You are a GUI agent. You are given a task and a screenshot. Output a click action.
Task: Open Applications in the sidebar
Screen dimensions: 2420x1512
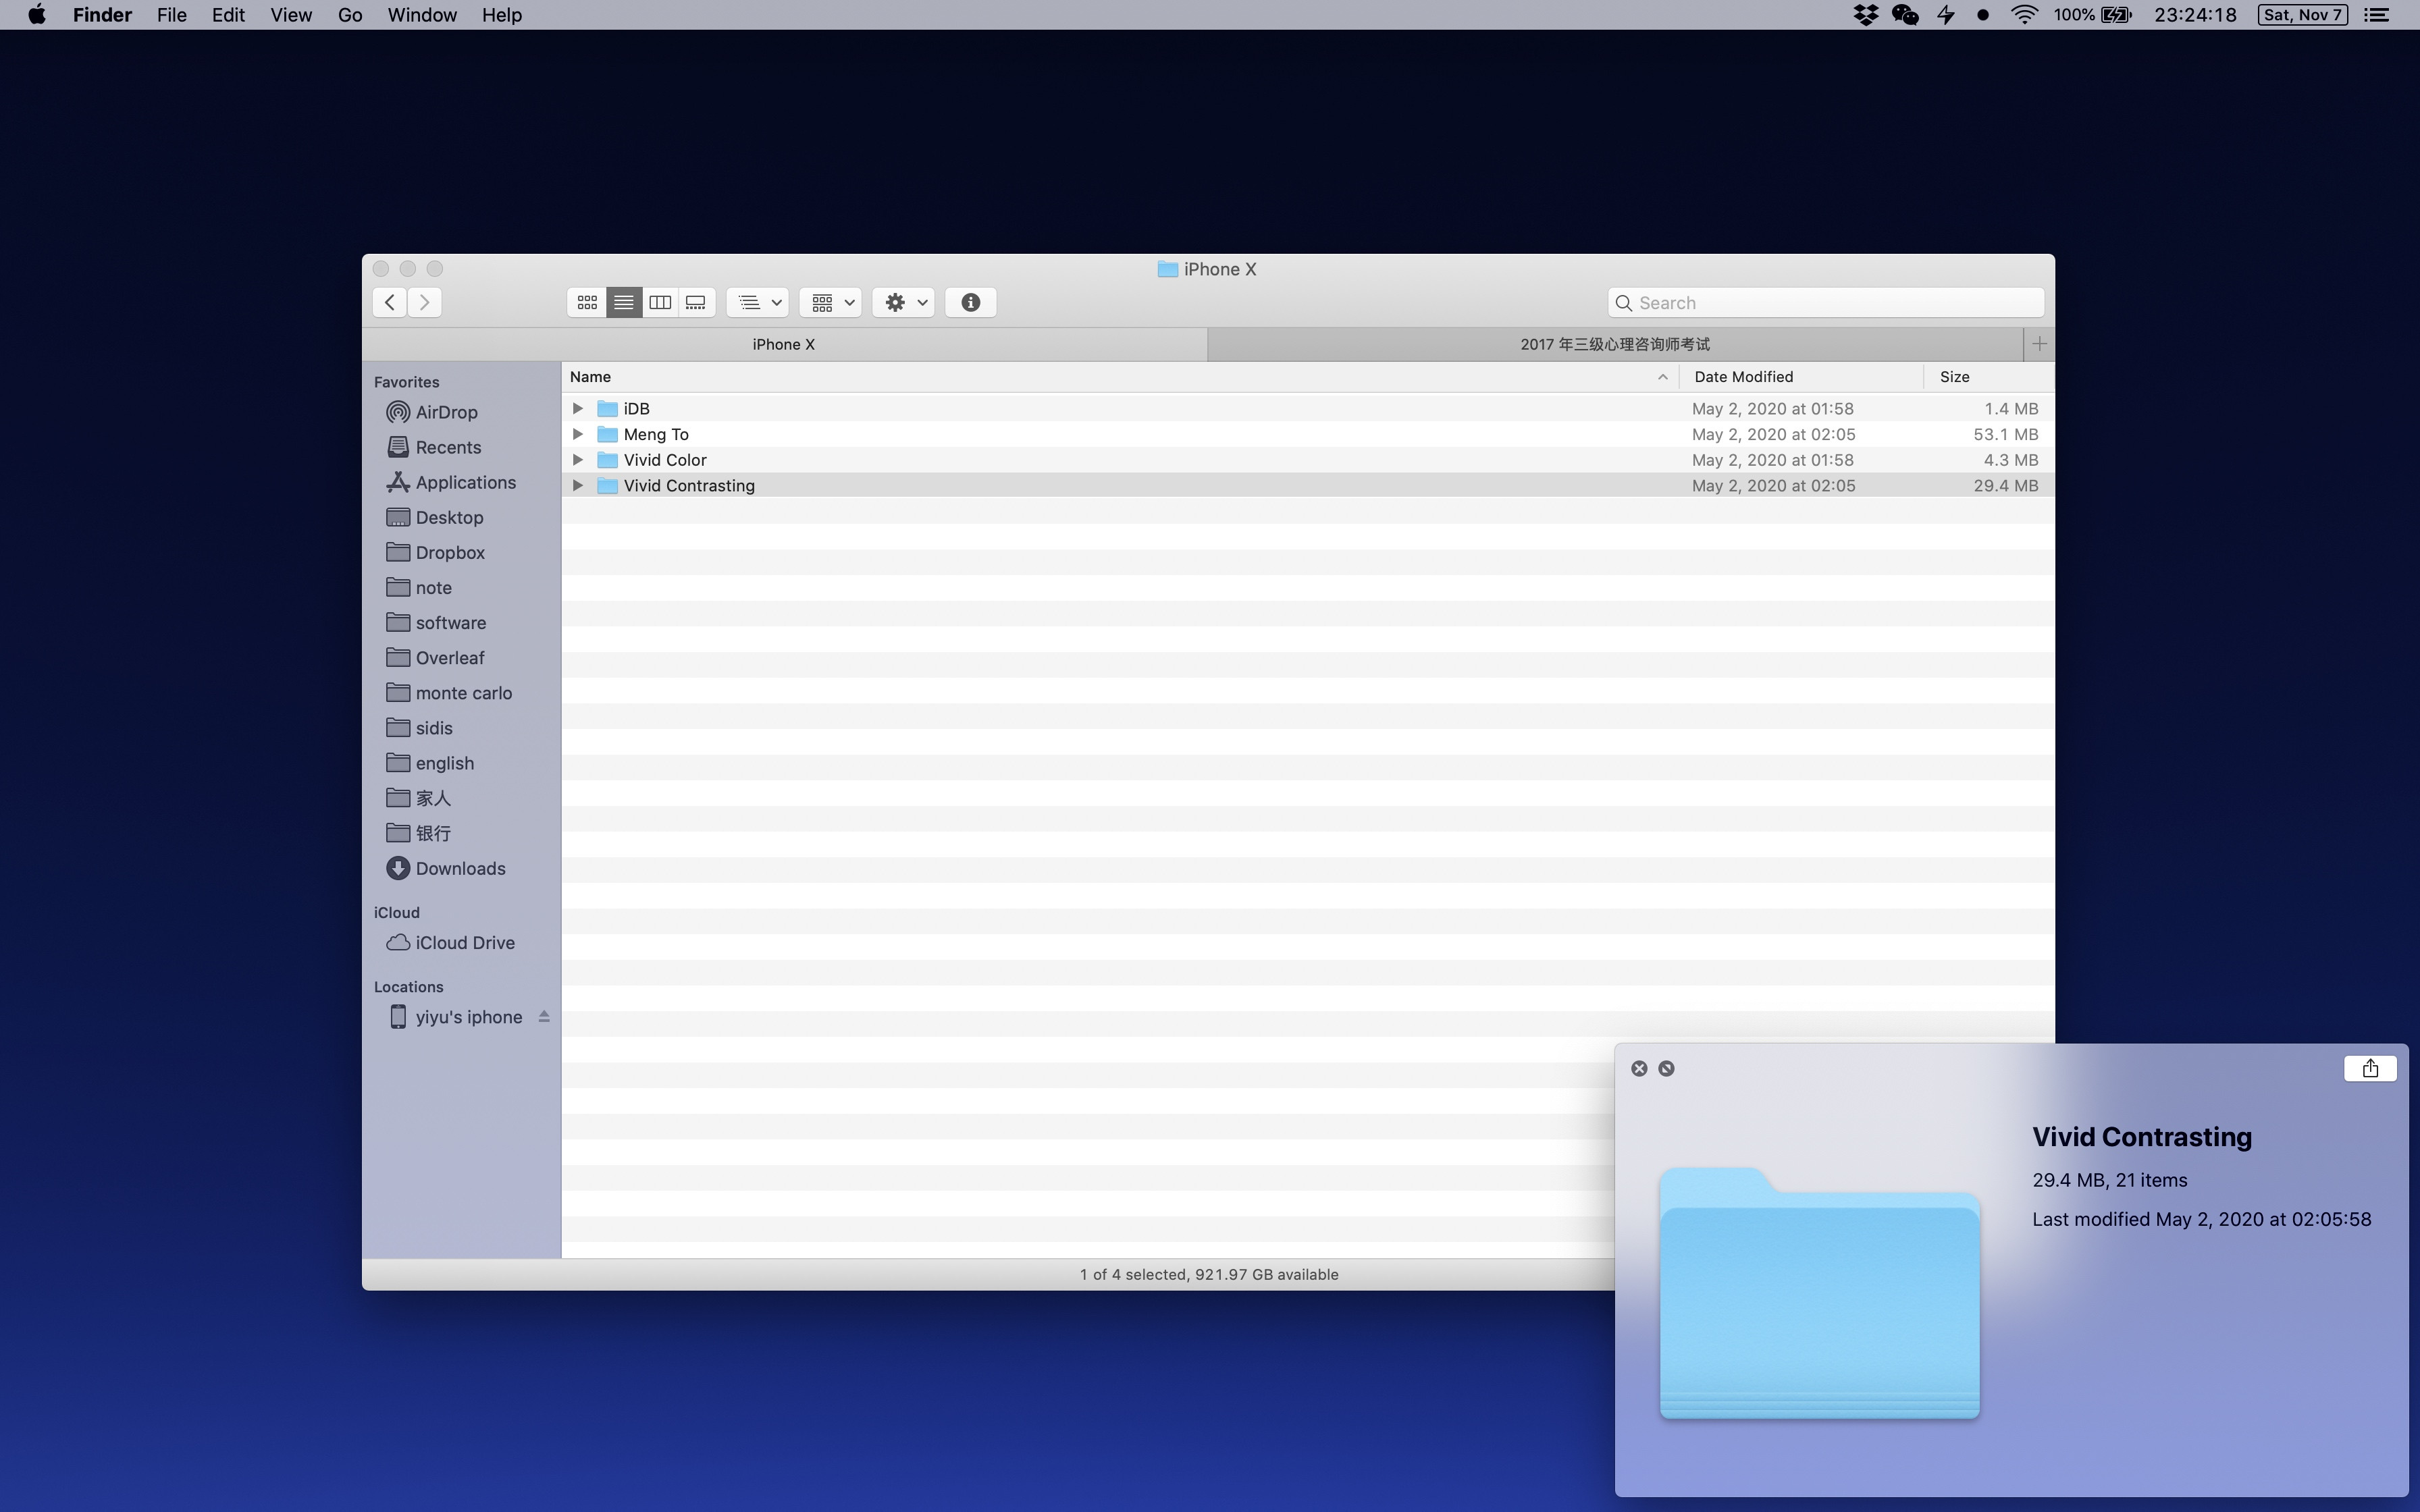point(451,482)
